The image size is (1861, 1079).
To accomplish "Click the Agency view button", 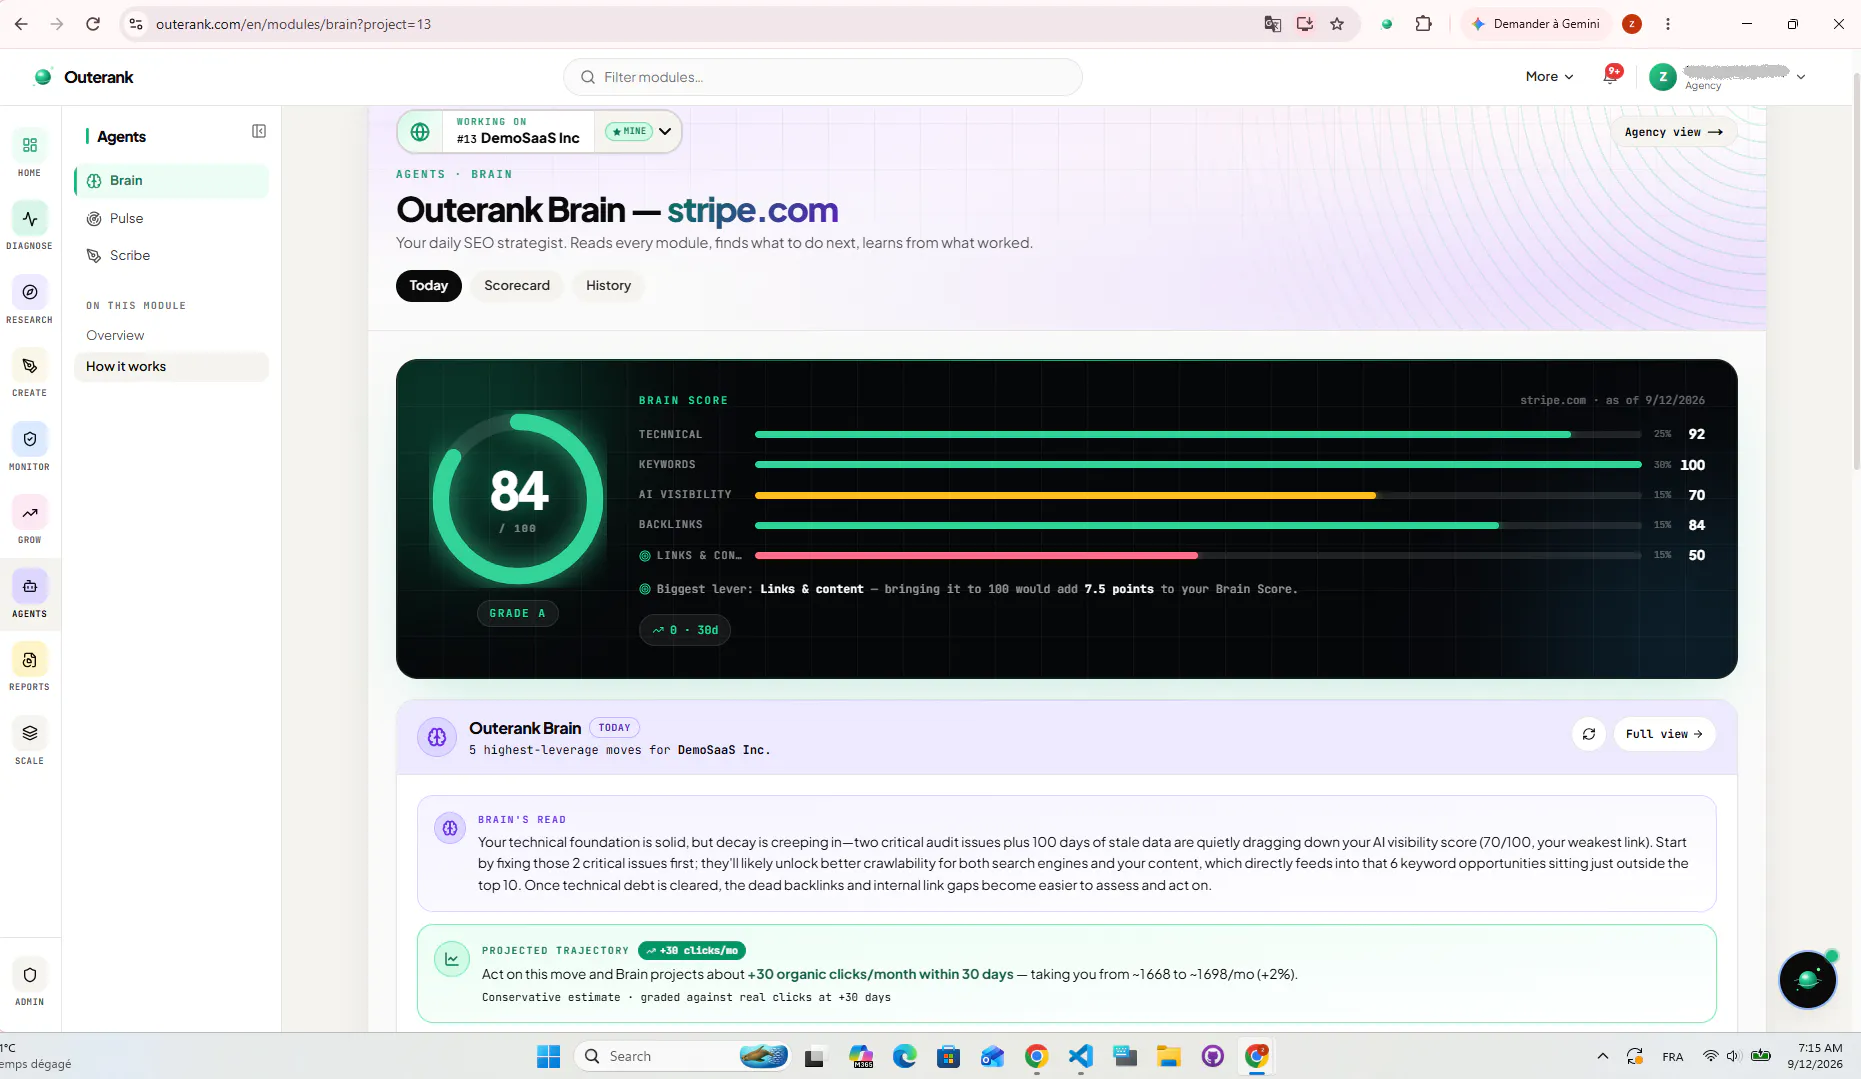I will click(x=1674, y=132).
